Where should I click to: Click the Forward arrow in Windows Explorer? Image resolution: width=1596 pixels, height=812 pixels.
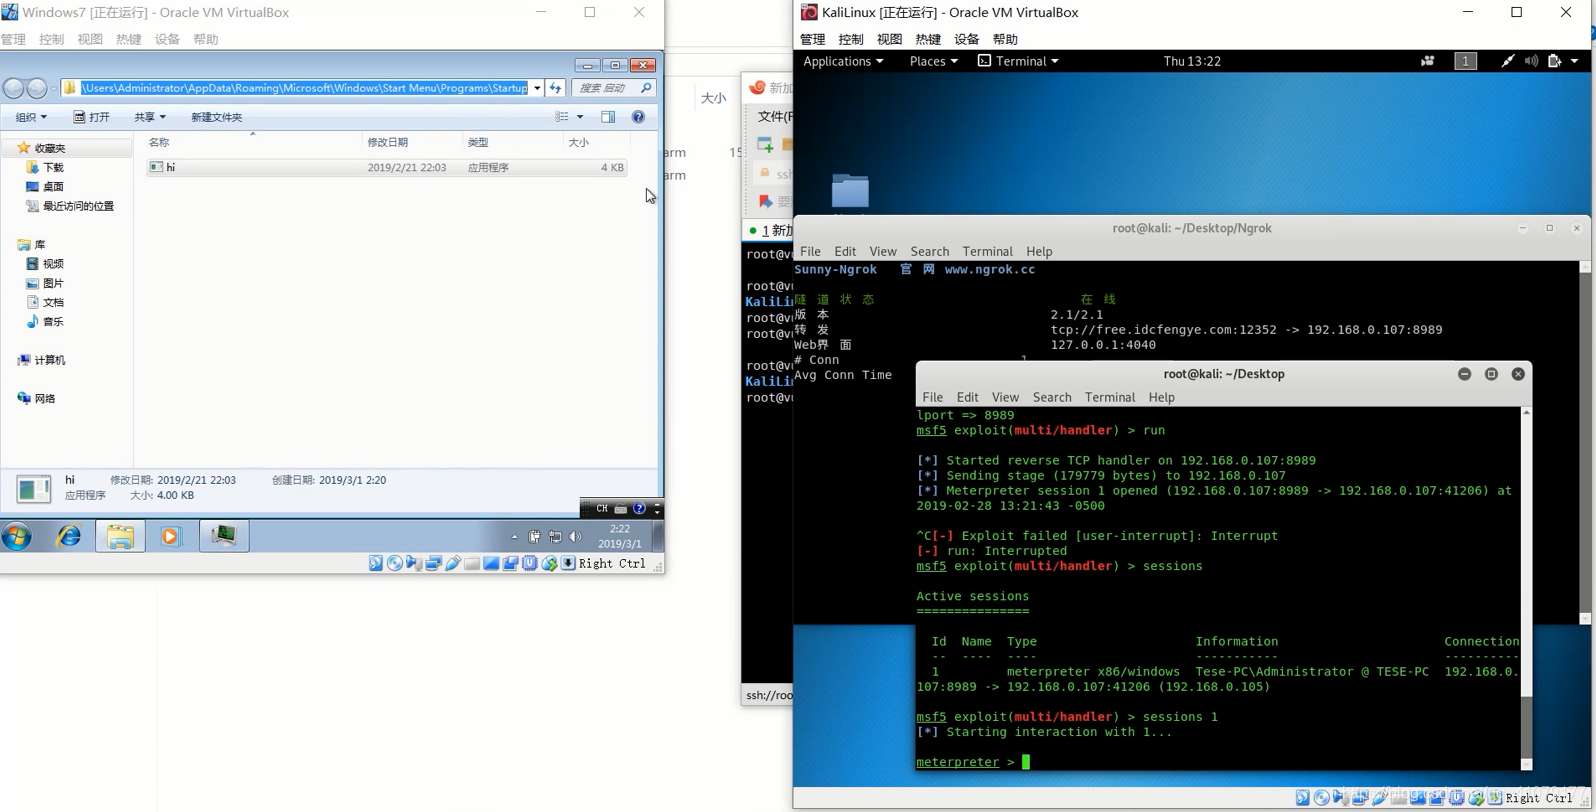(37, 88)
